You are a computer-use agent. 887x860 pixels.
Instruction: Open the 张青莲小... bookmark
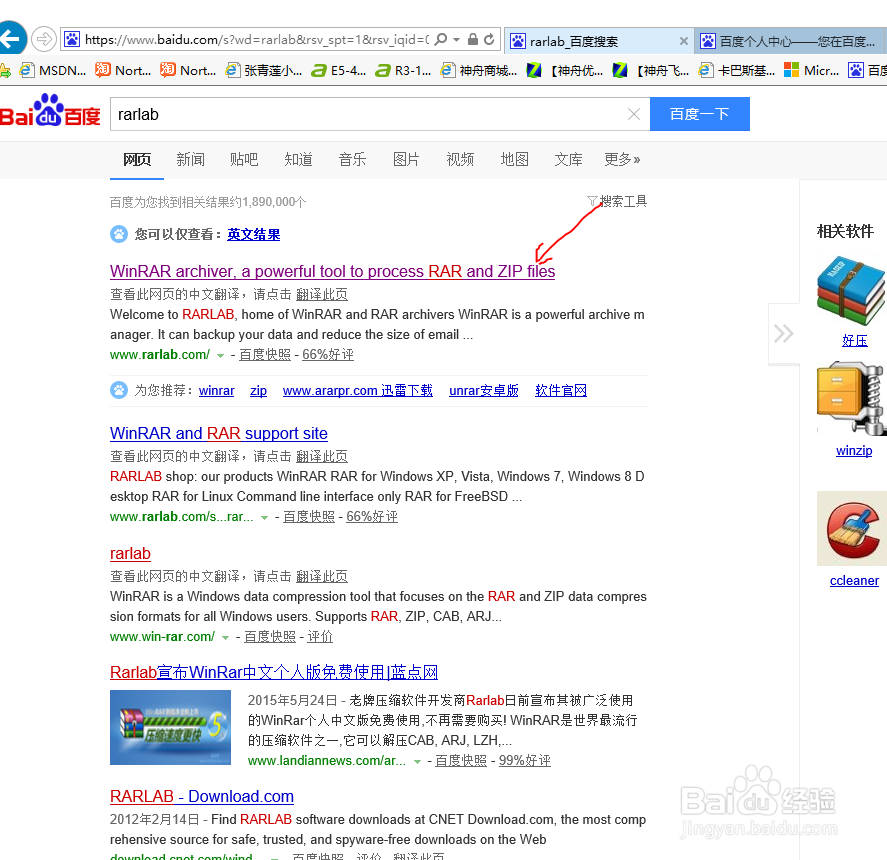pyautogui.click(x=264, y=70)
